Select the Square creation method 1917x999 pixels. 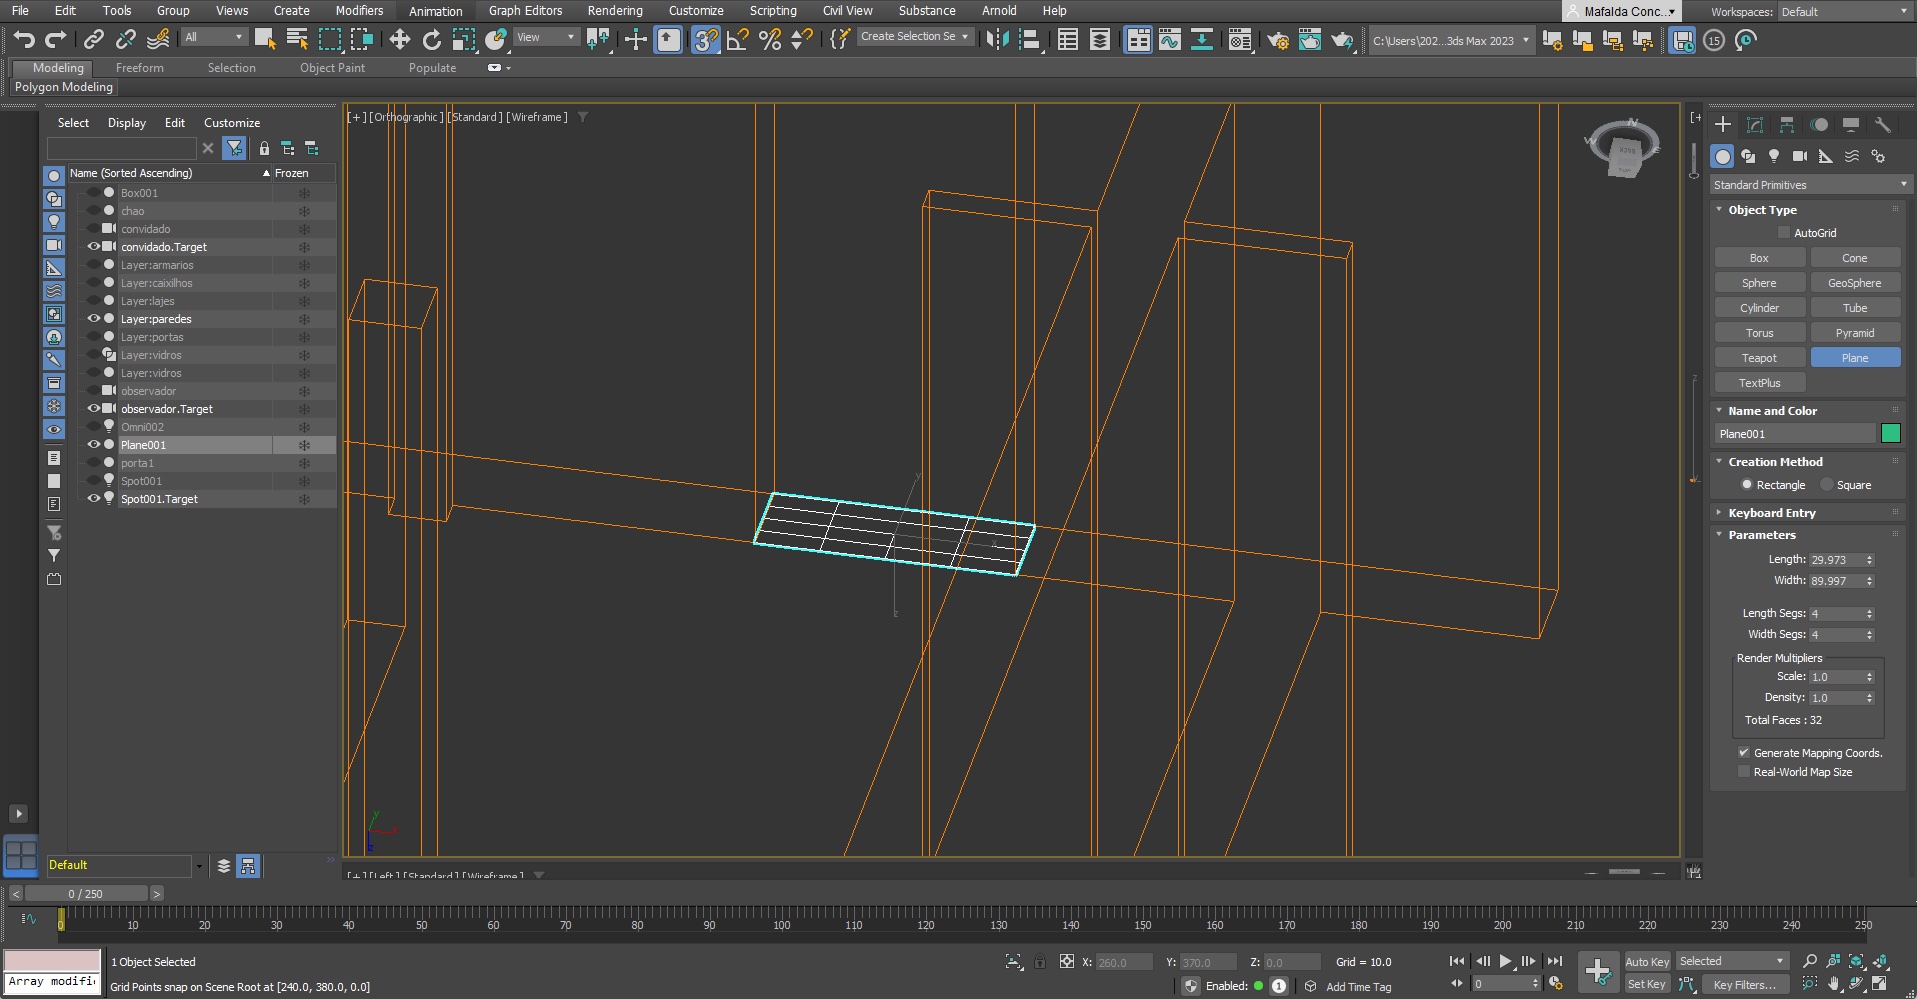1827,485
